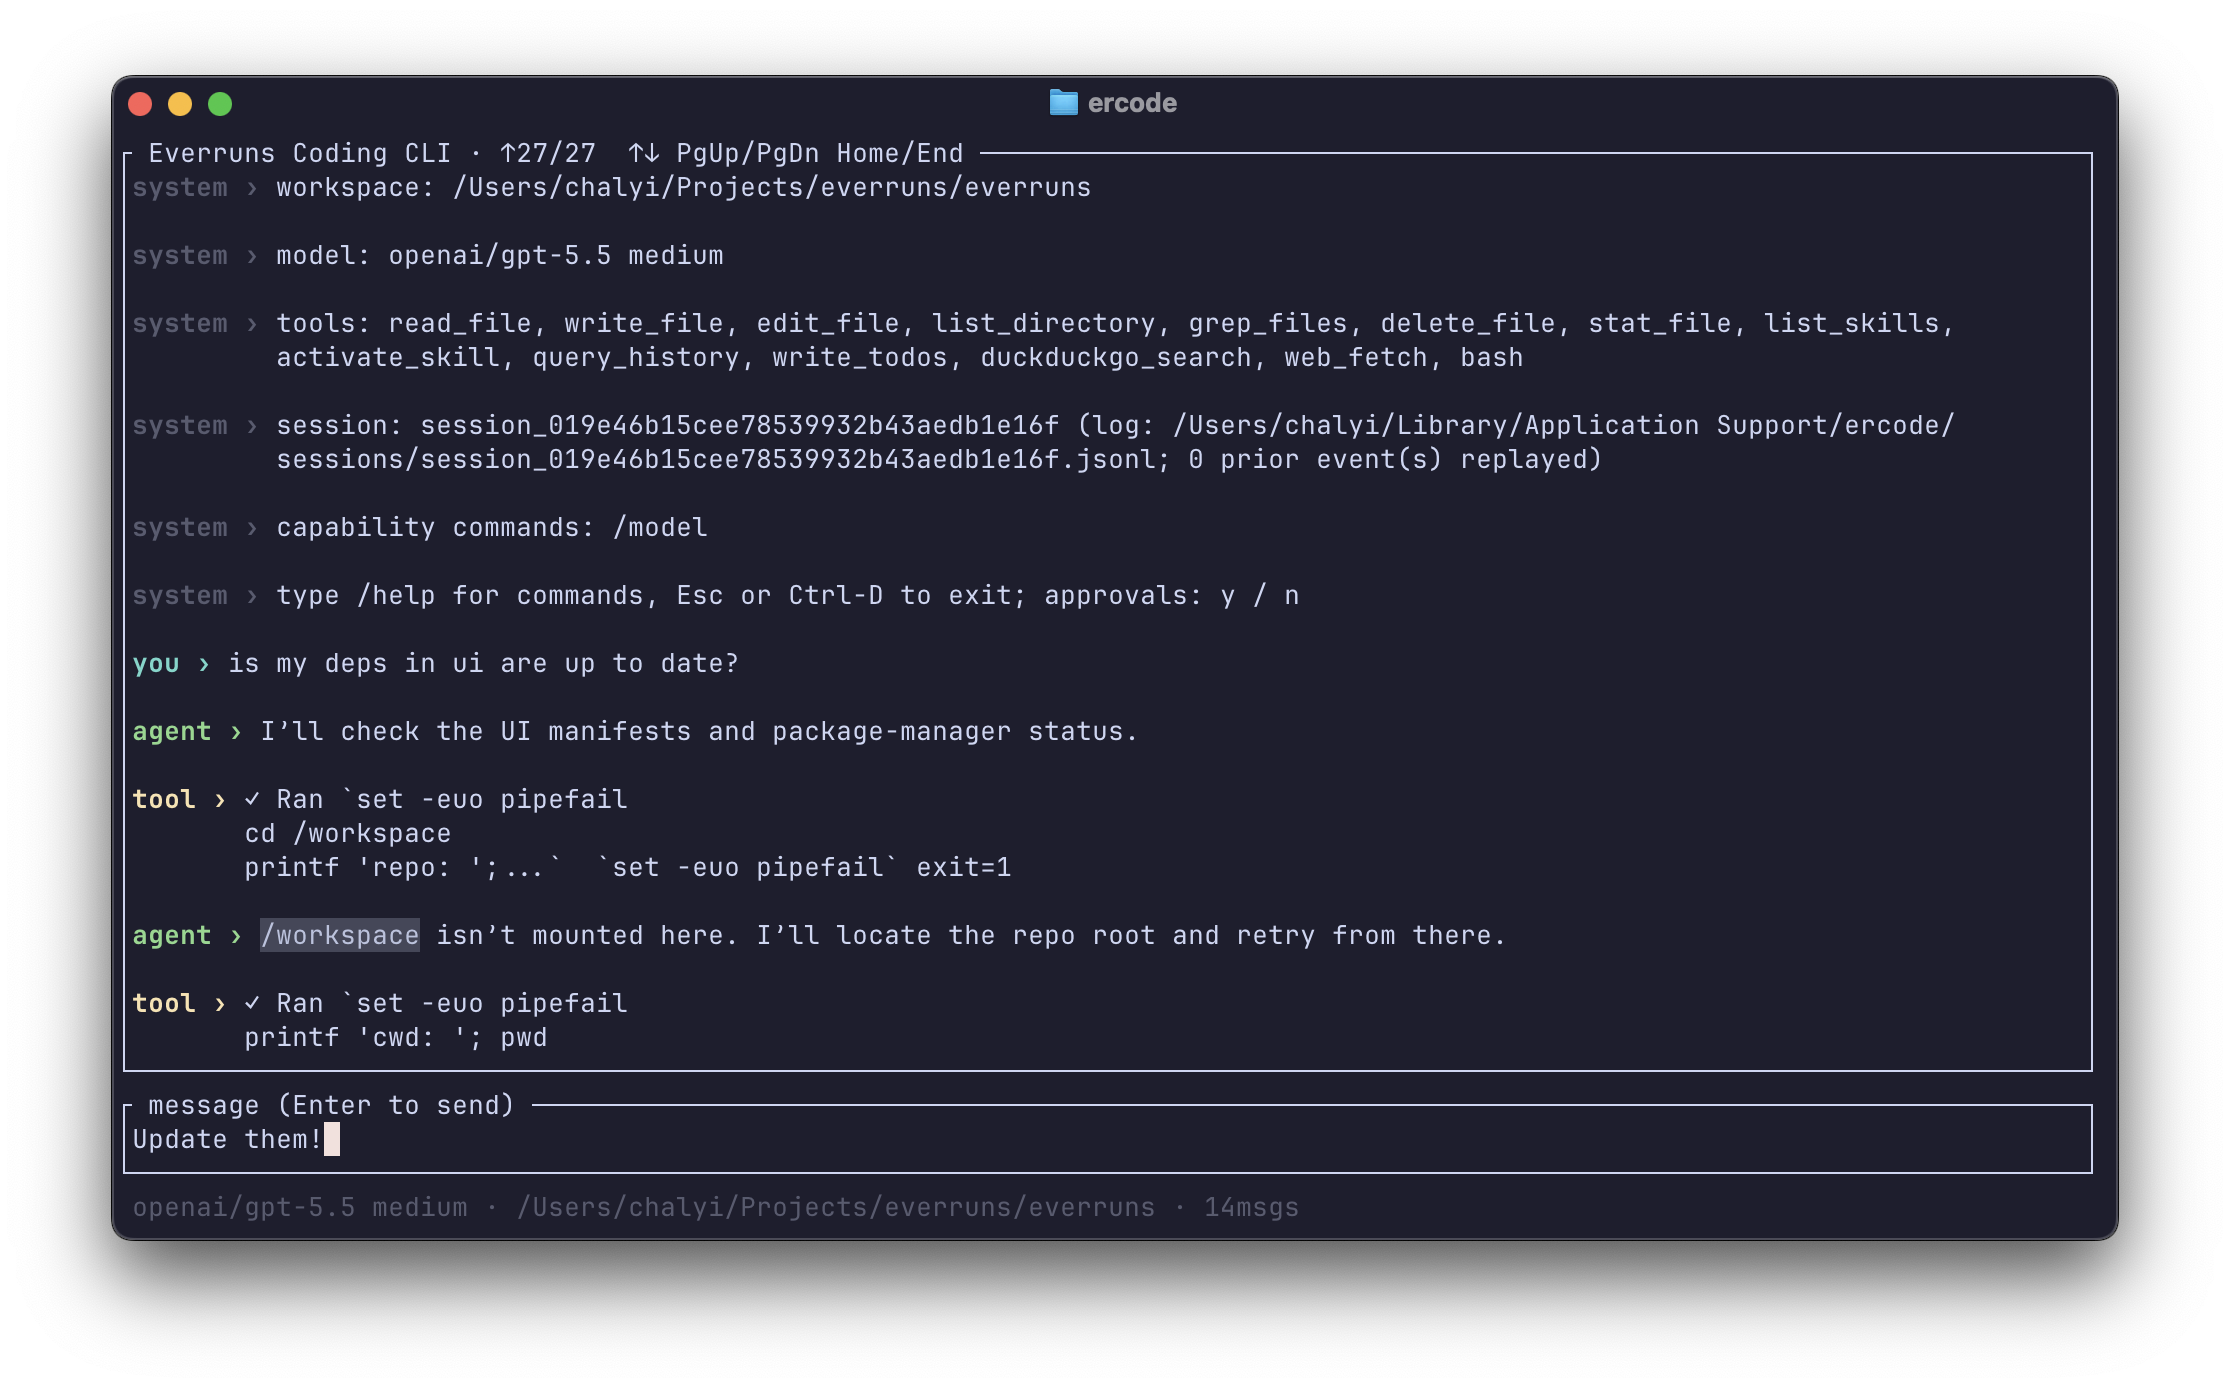Click the 'session: session_019e46b15cee' line

click(x=1115, y=426)
